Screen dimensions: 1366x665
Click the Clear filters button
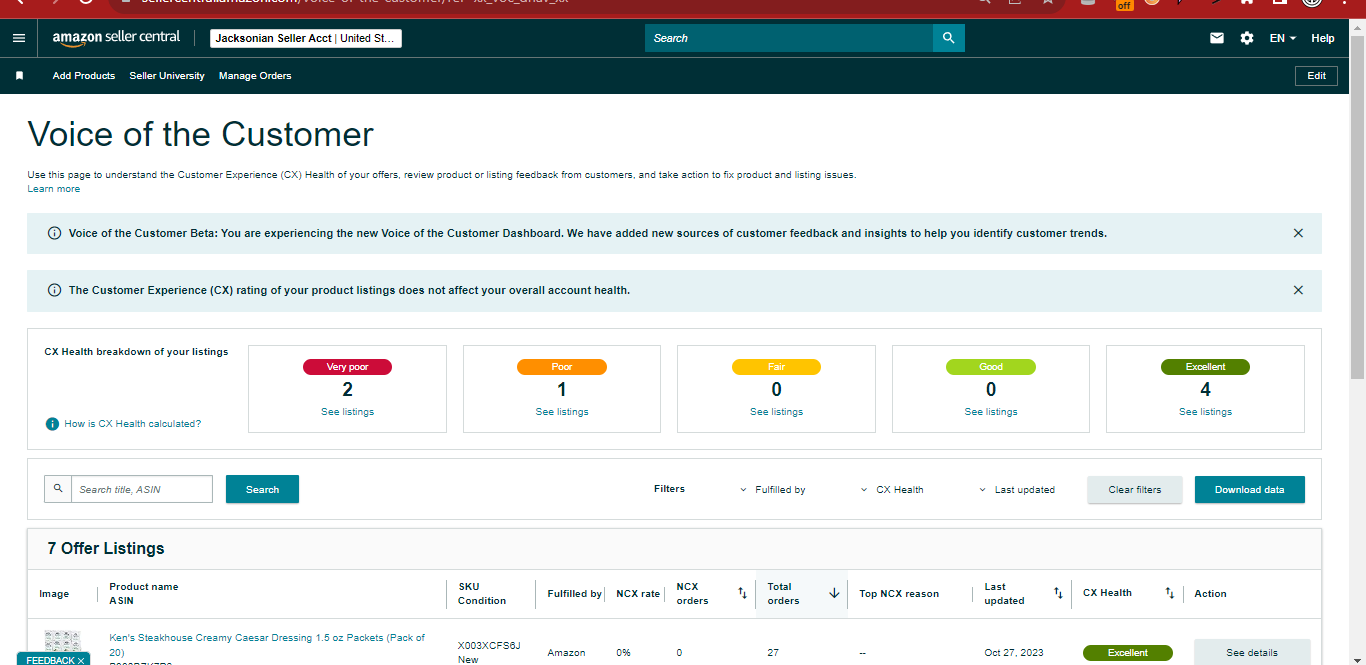pos(1135,490)
